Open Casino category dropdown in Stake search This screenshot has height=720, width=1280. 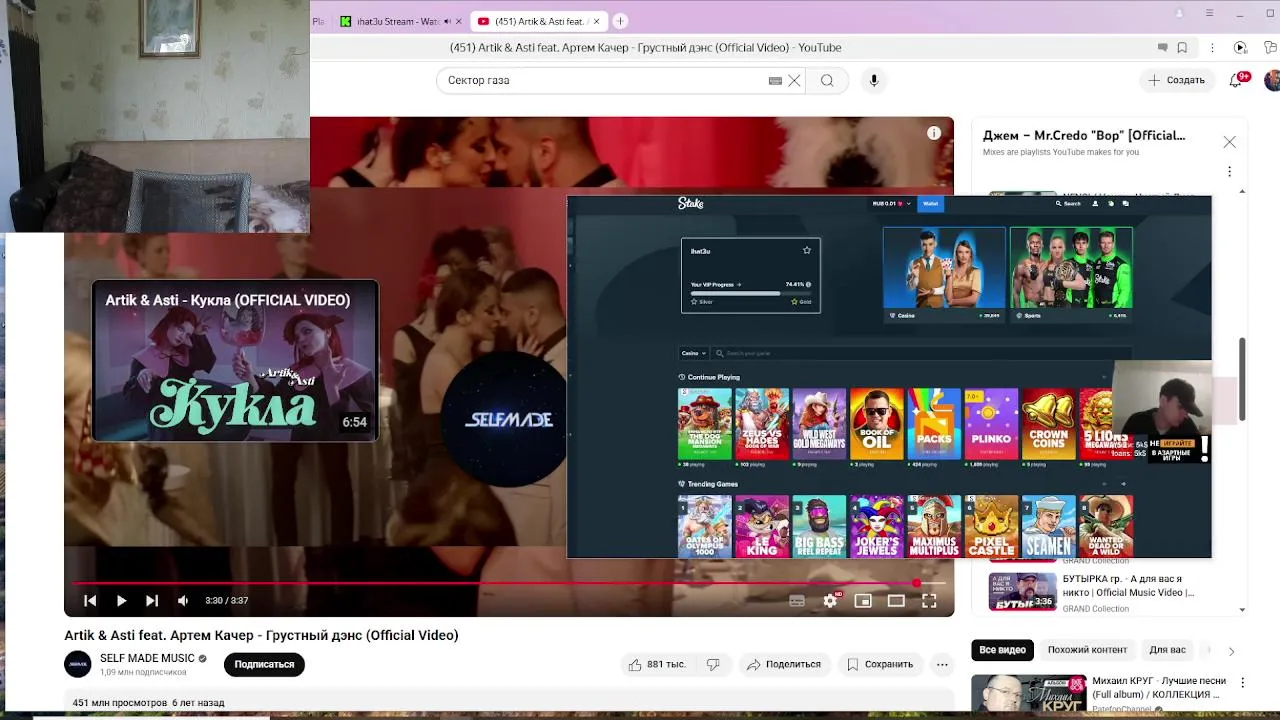[x=694, y=353]
